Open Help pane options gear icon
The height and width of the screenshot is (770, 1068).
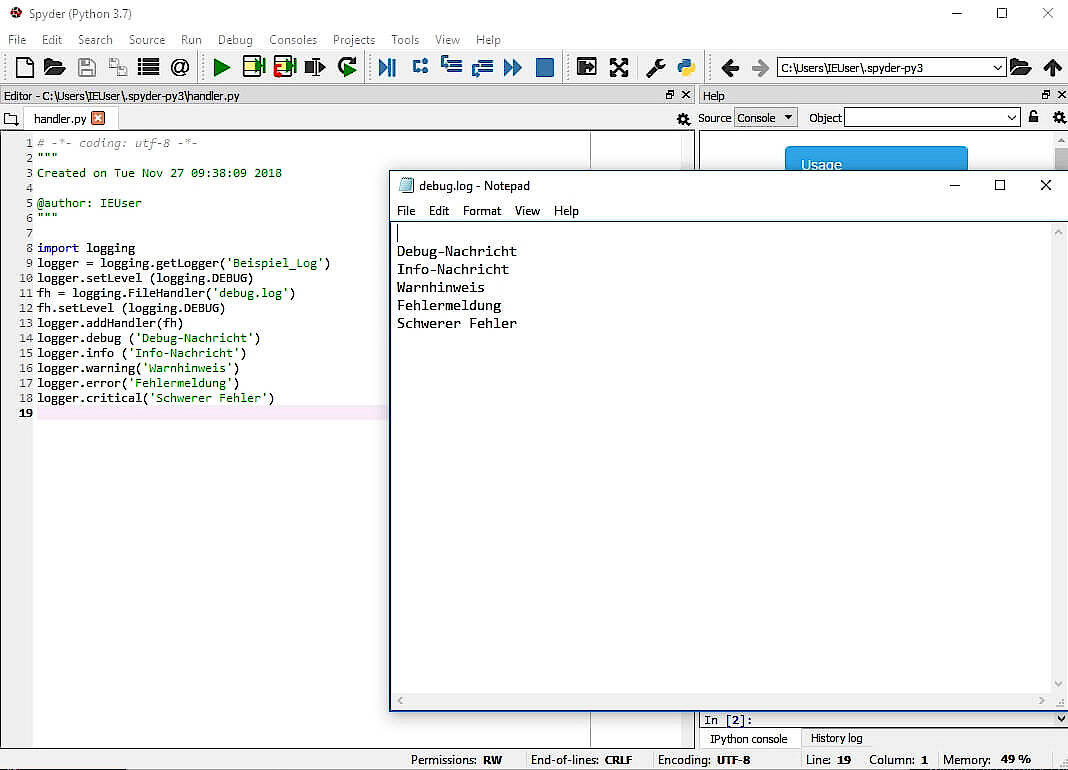(x=1059, y=118)
